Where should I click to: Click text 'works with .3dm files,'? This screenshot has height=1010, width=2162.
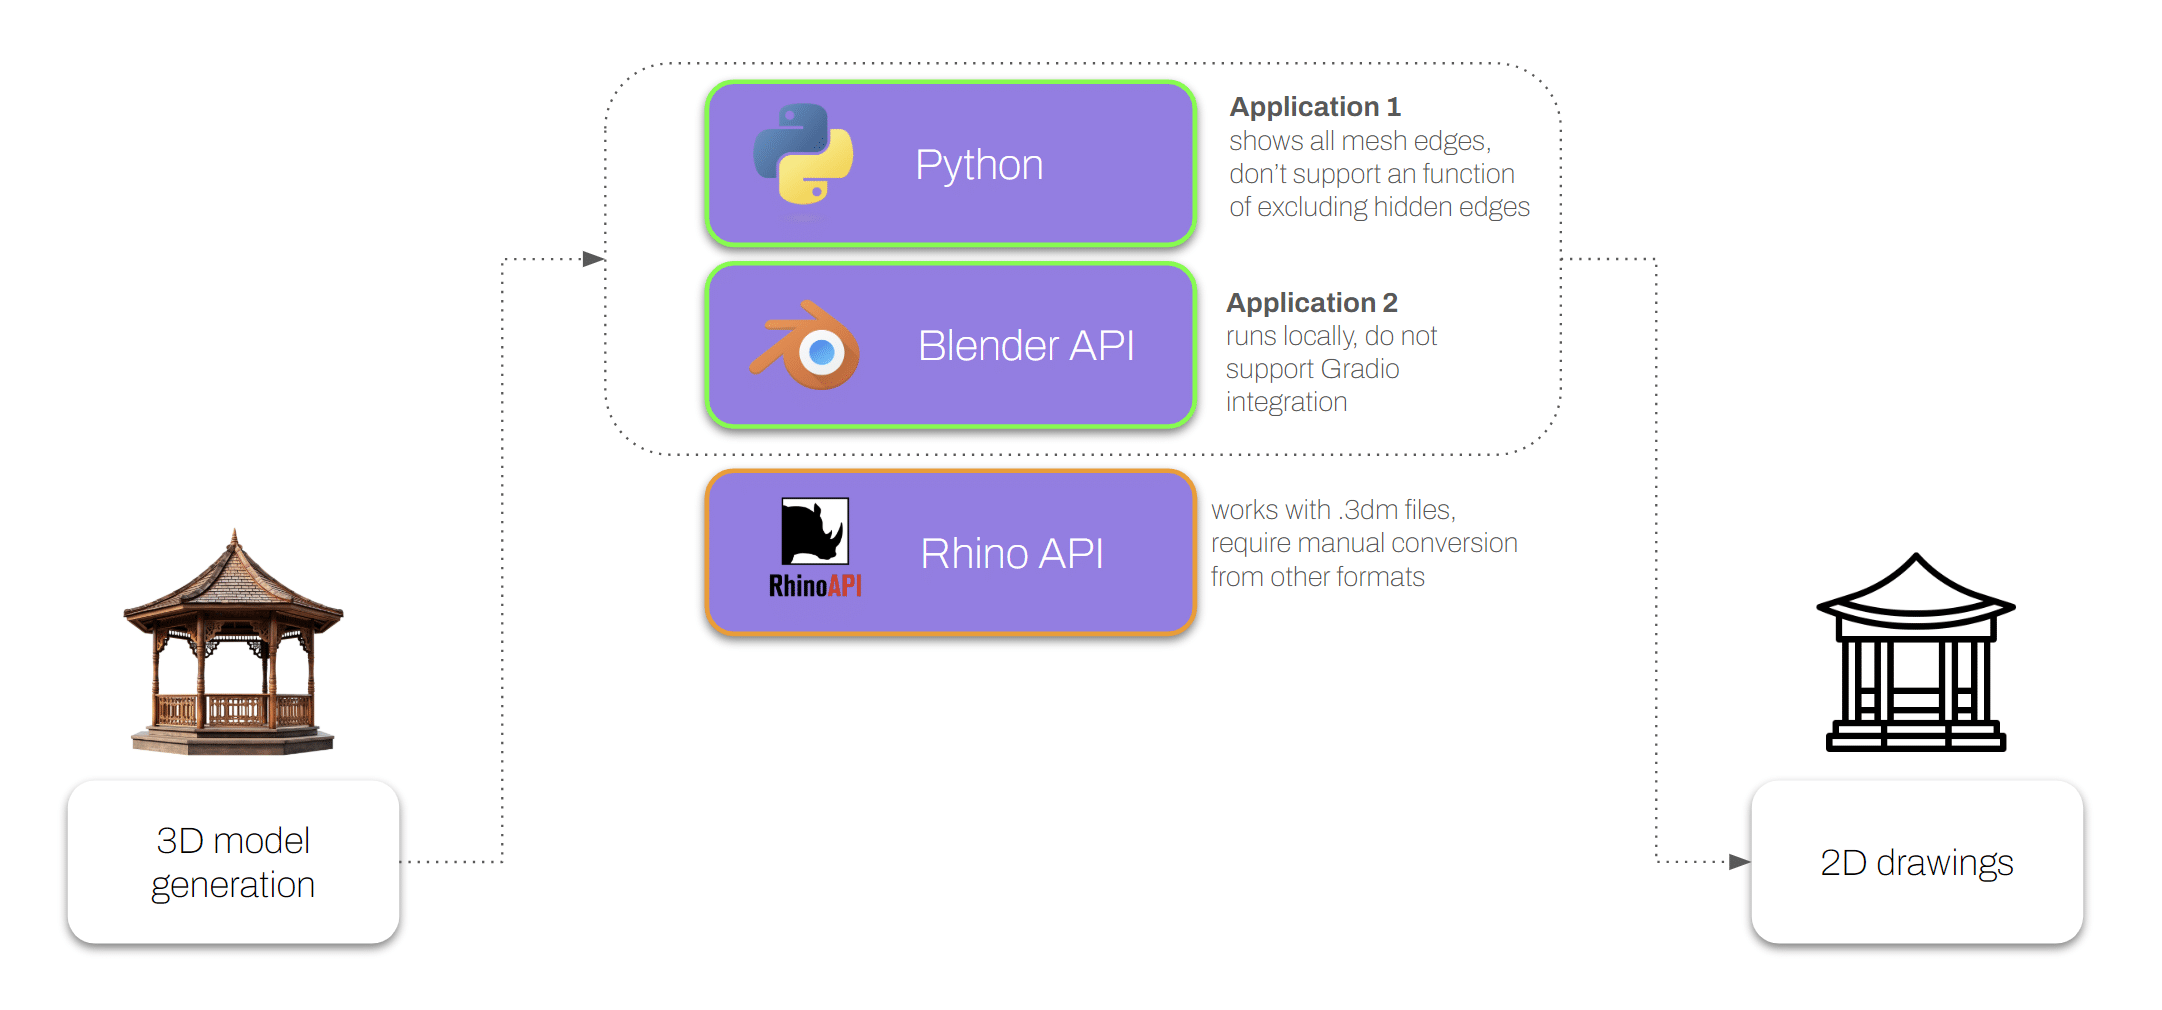click(x=1333, y=510)
